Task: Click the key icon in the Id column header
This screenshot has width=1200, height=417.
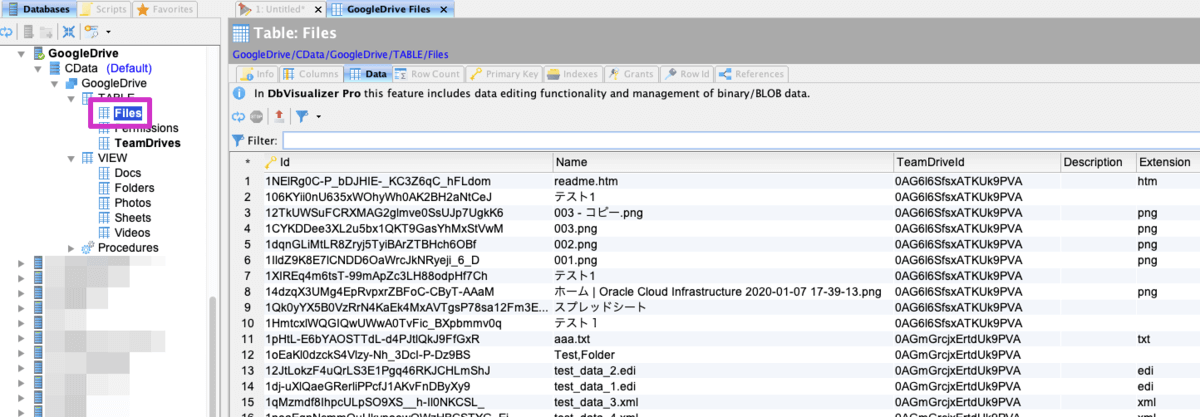Action: [271, 162]
